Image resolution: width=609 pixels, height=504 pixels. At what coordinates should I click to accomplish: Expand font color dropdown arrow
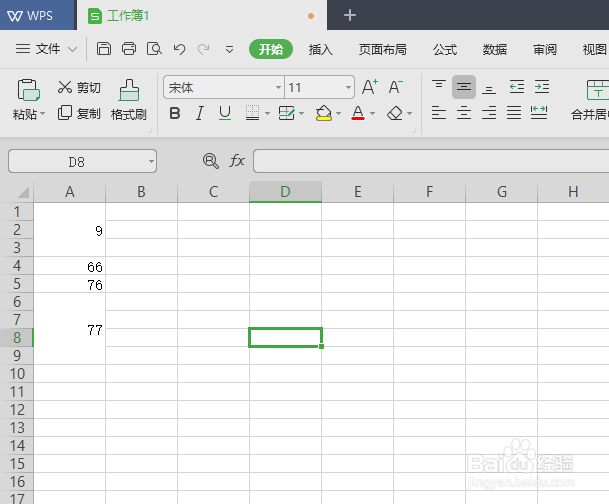tap(372, 114)
